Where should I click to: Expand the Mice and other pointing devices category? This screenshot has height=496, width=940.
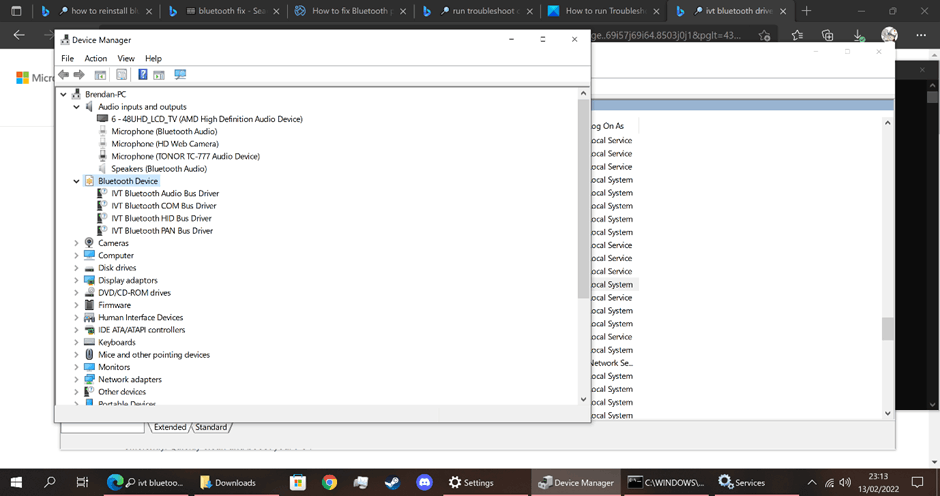tap(76, 354)
